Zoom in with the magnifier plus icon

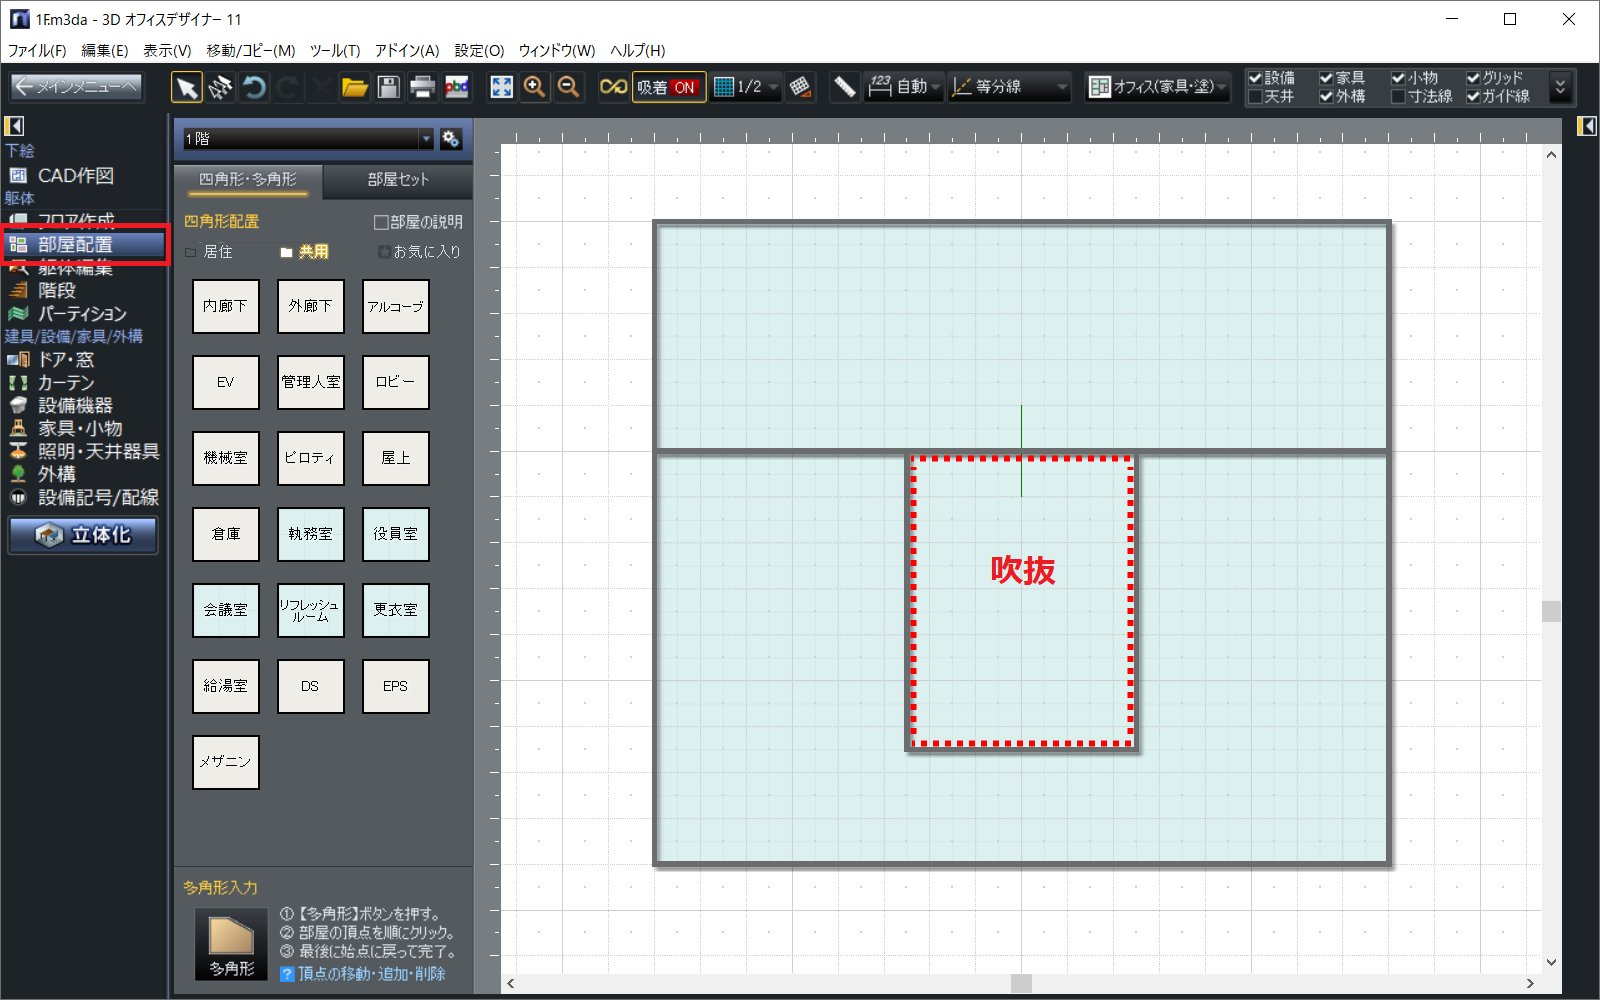[535, 88]
